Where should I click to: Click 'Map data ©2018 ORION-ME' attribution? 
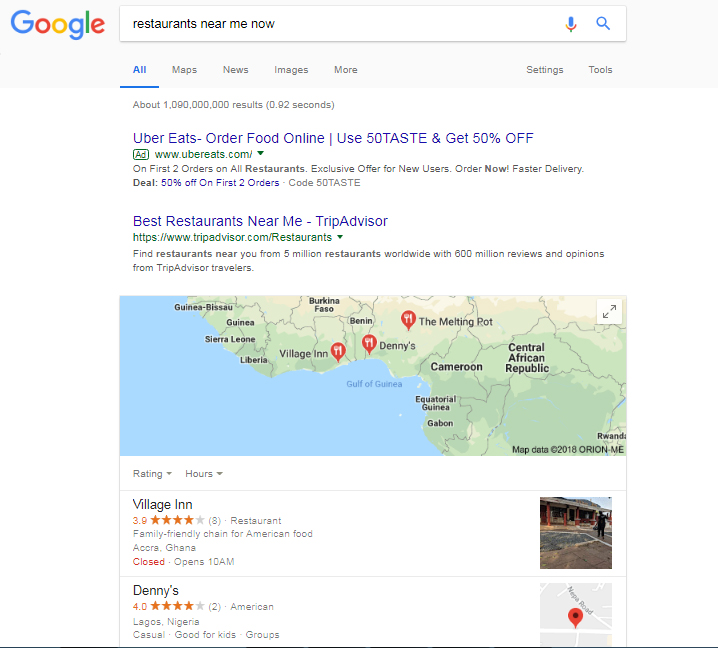pyautogui.click(x=568, y=450)
